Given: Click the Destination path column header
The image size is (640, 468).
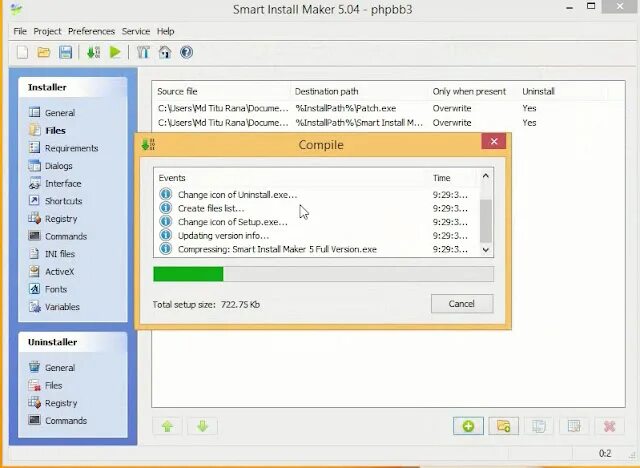Looking at the screenshot, I should (359, 91).
